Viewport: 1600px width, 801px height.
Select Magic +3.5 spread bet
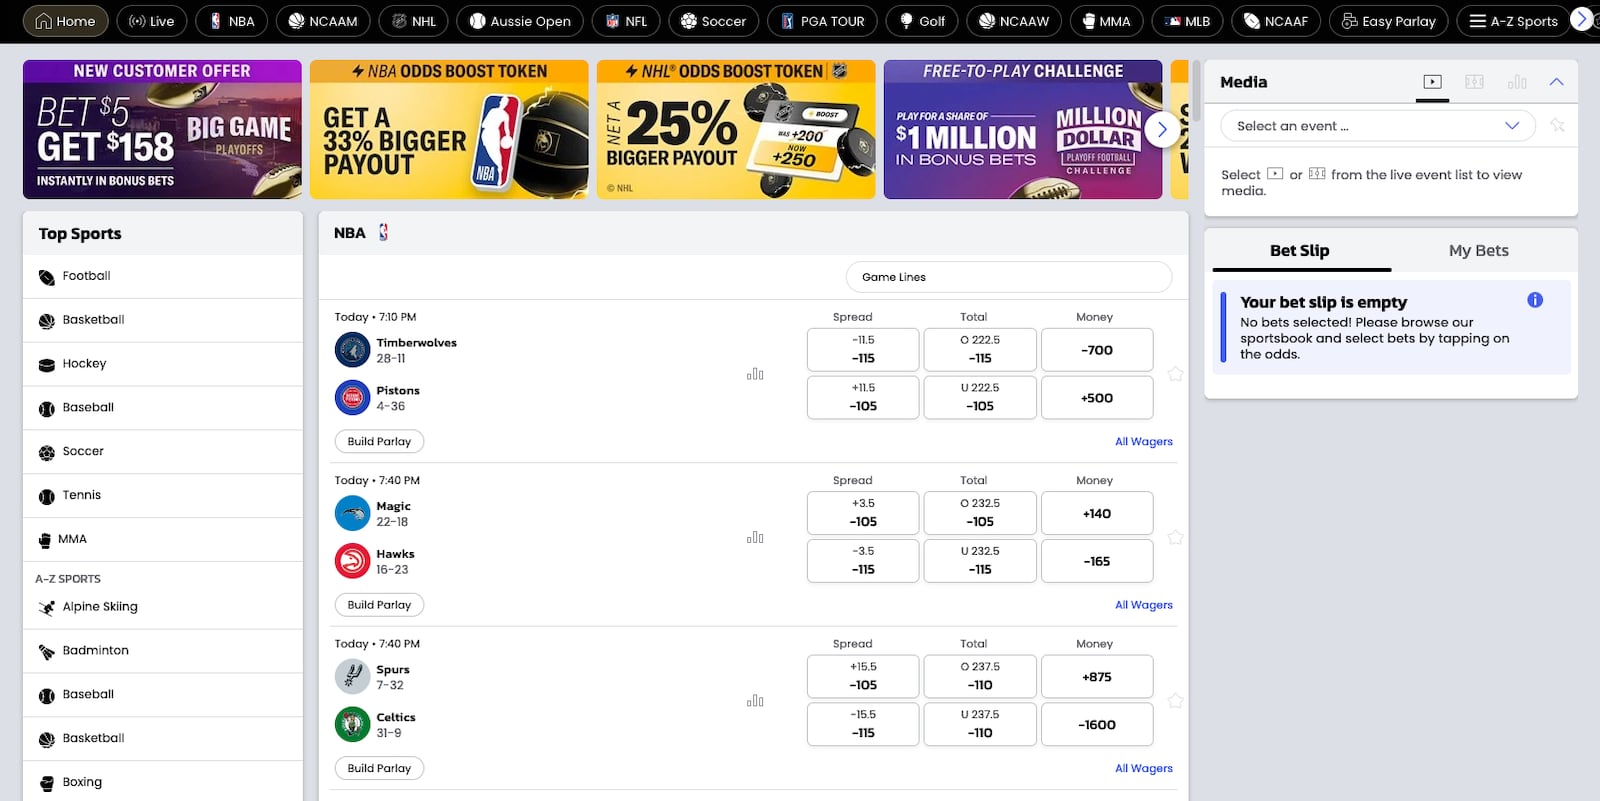(x=863, y=513)
